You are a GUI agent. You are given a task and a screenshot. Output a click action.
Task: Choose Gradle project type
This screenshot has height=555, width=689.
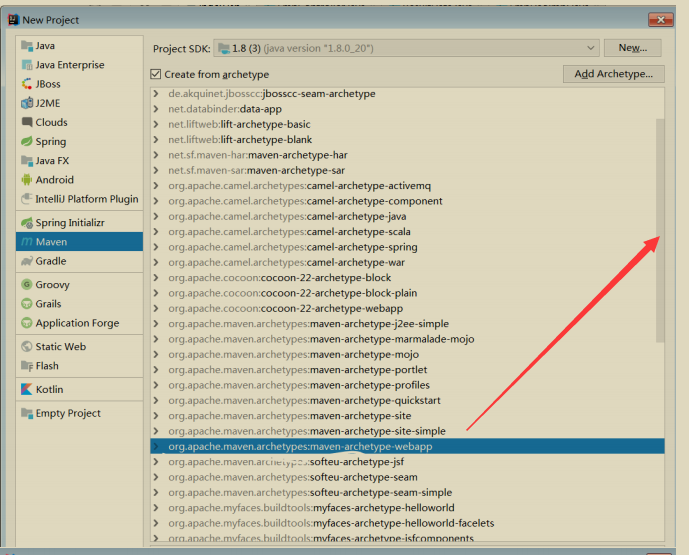click(80, 261)
